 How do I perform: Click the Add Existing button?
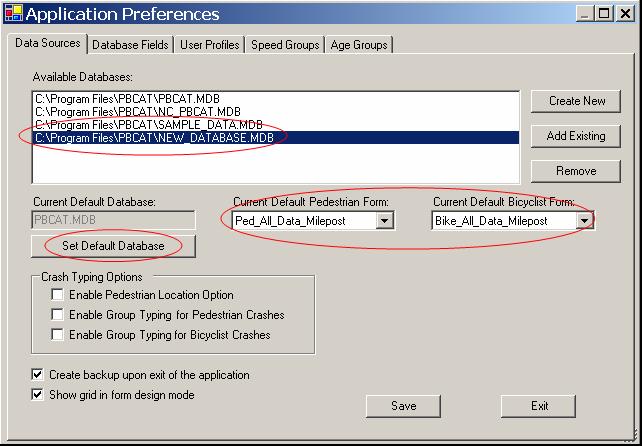pyautogui.click(x=575, y=136)
